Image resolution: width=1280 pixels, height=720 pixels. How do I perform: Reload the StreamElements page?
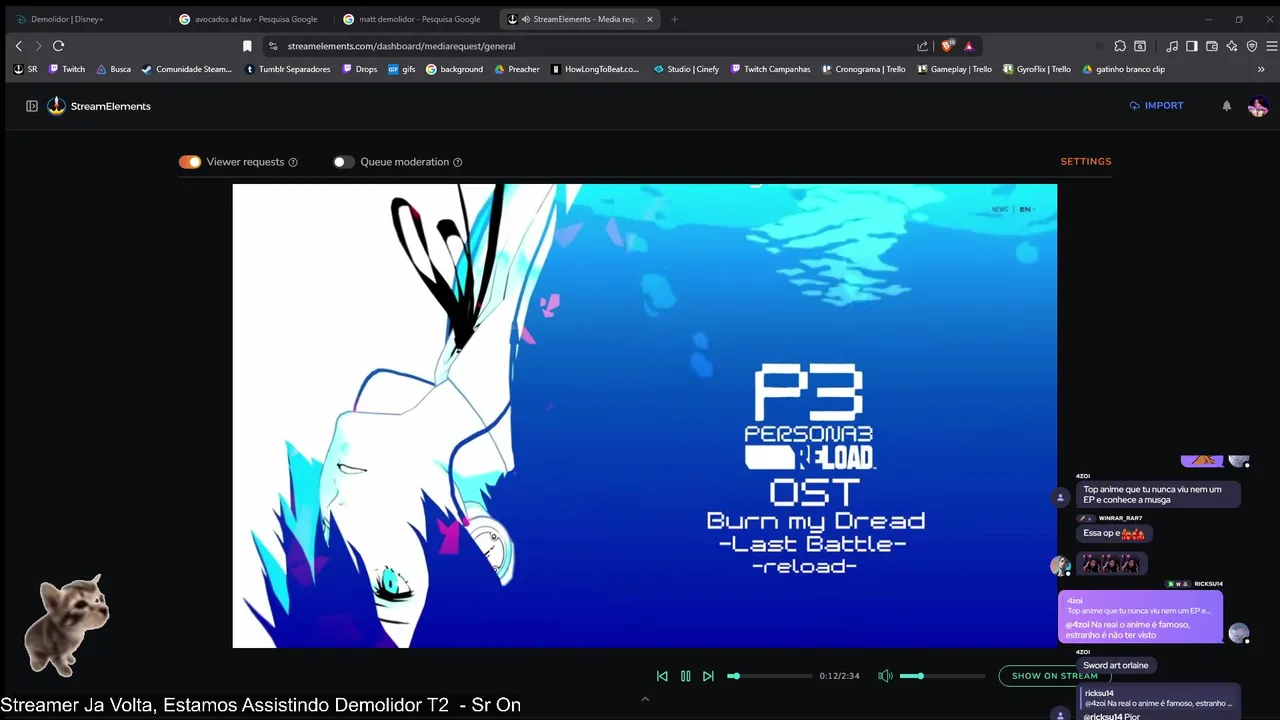(x=58, y=46)
